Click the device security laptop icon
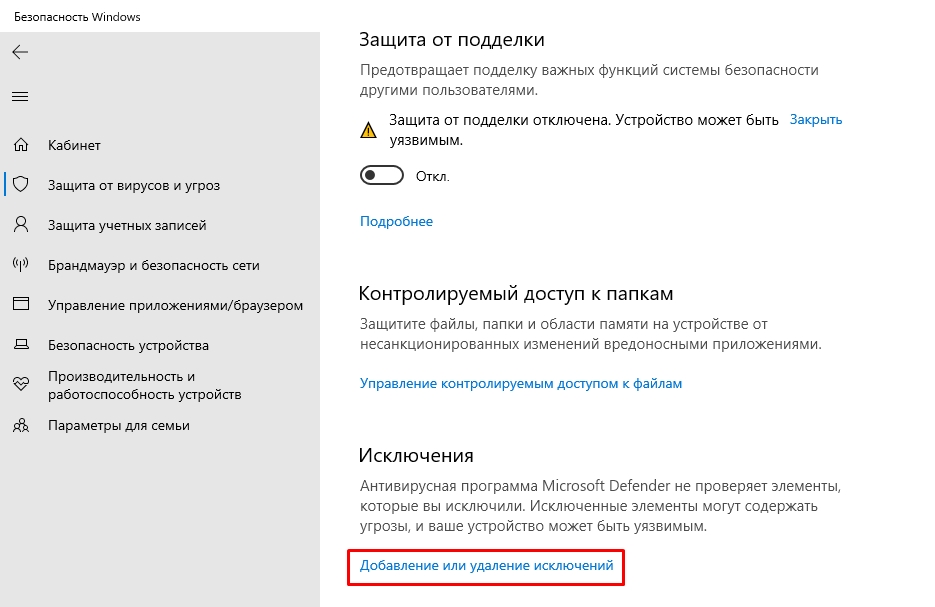 click(20, 345)
